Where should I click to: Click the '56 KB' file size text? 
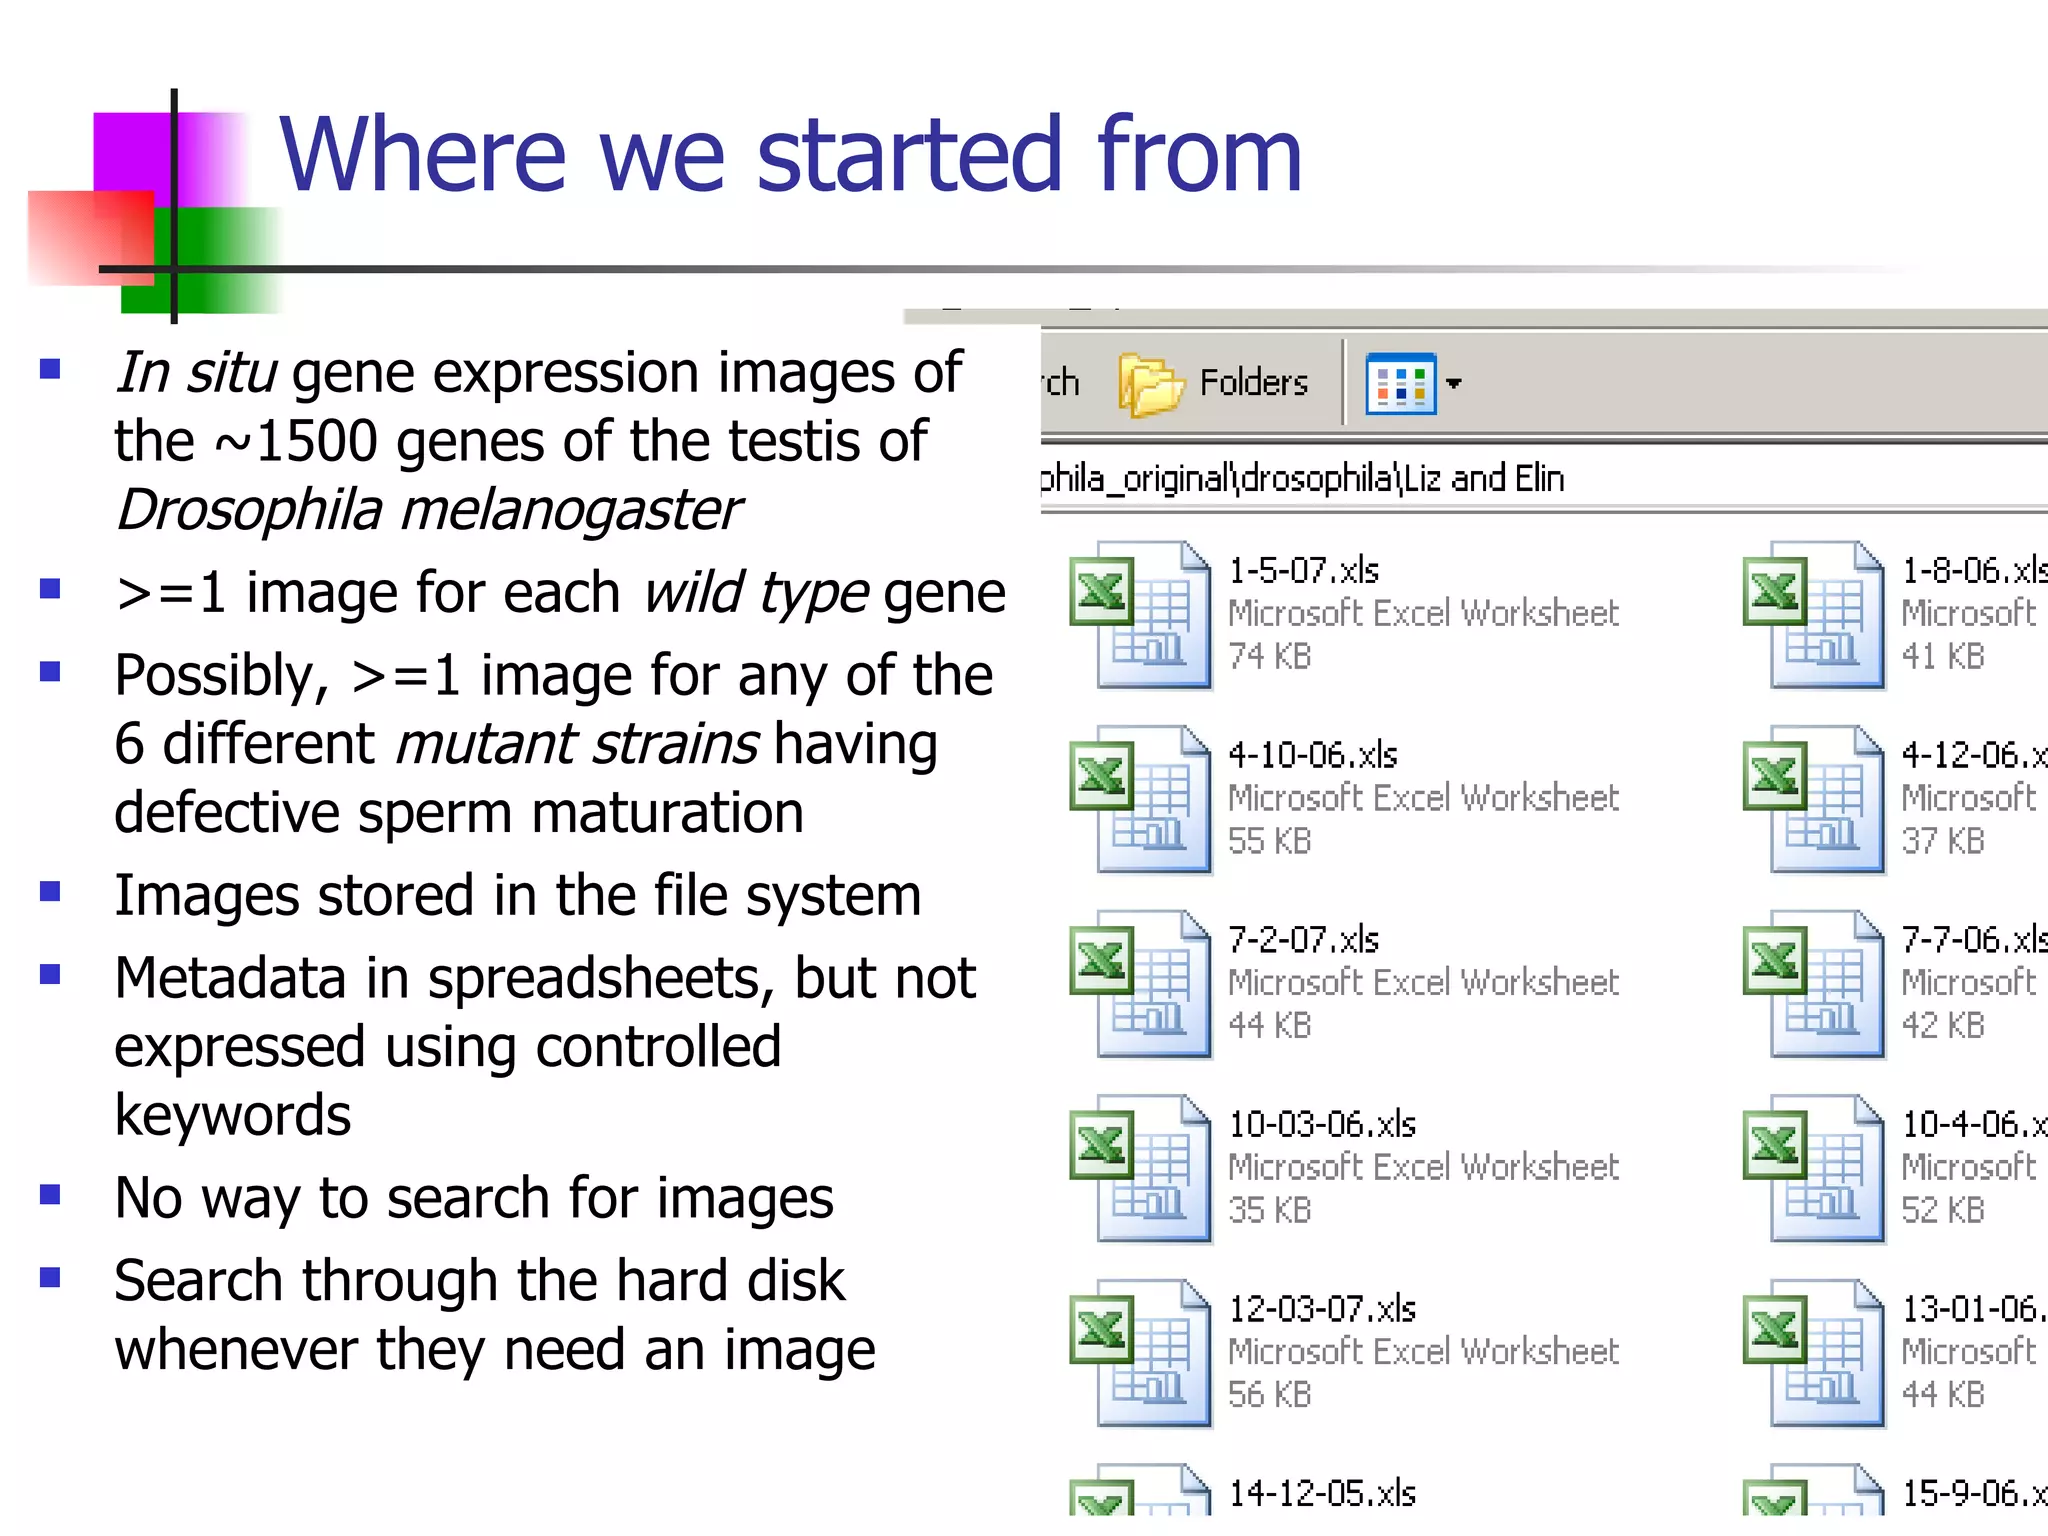[x=1269, y=1394]
